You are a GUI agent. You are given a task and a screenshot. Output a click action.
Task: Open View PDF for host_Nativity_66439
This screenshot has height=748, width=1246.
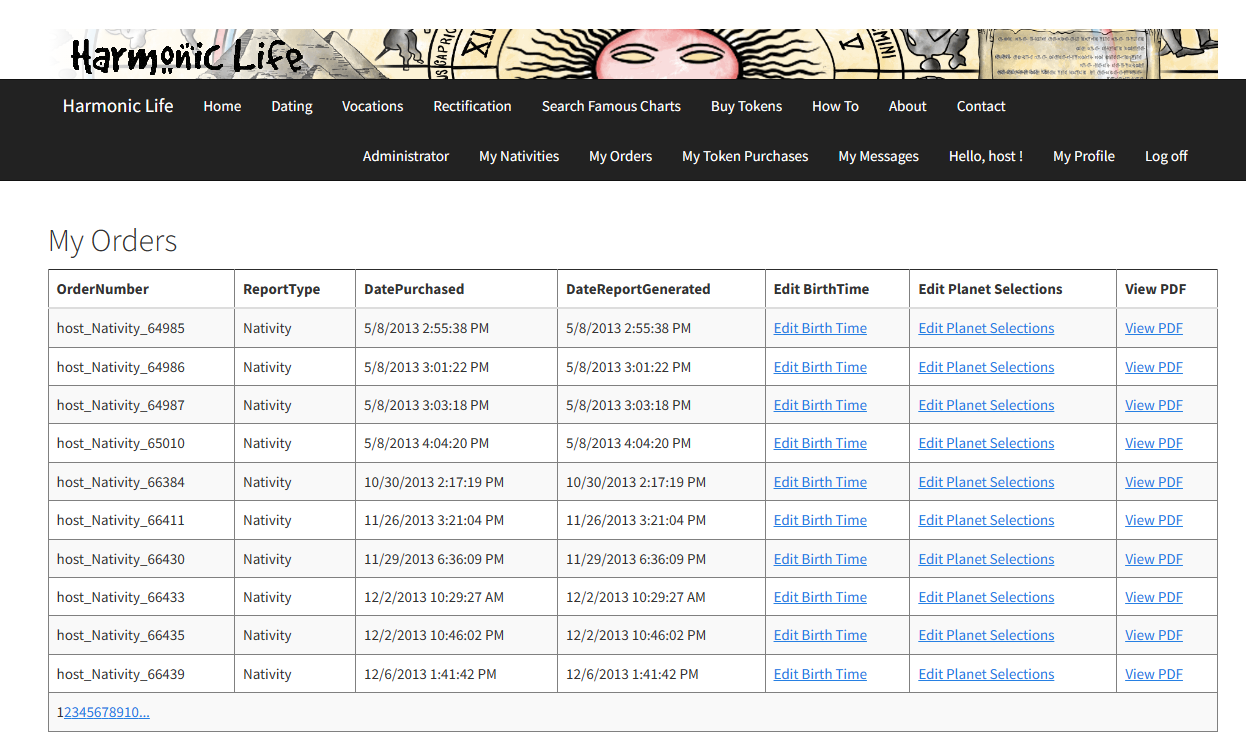pyautogui.click(x=1153, y=674)
